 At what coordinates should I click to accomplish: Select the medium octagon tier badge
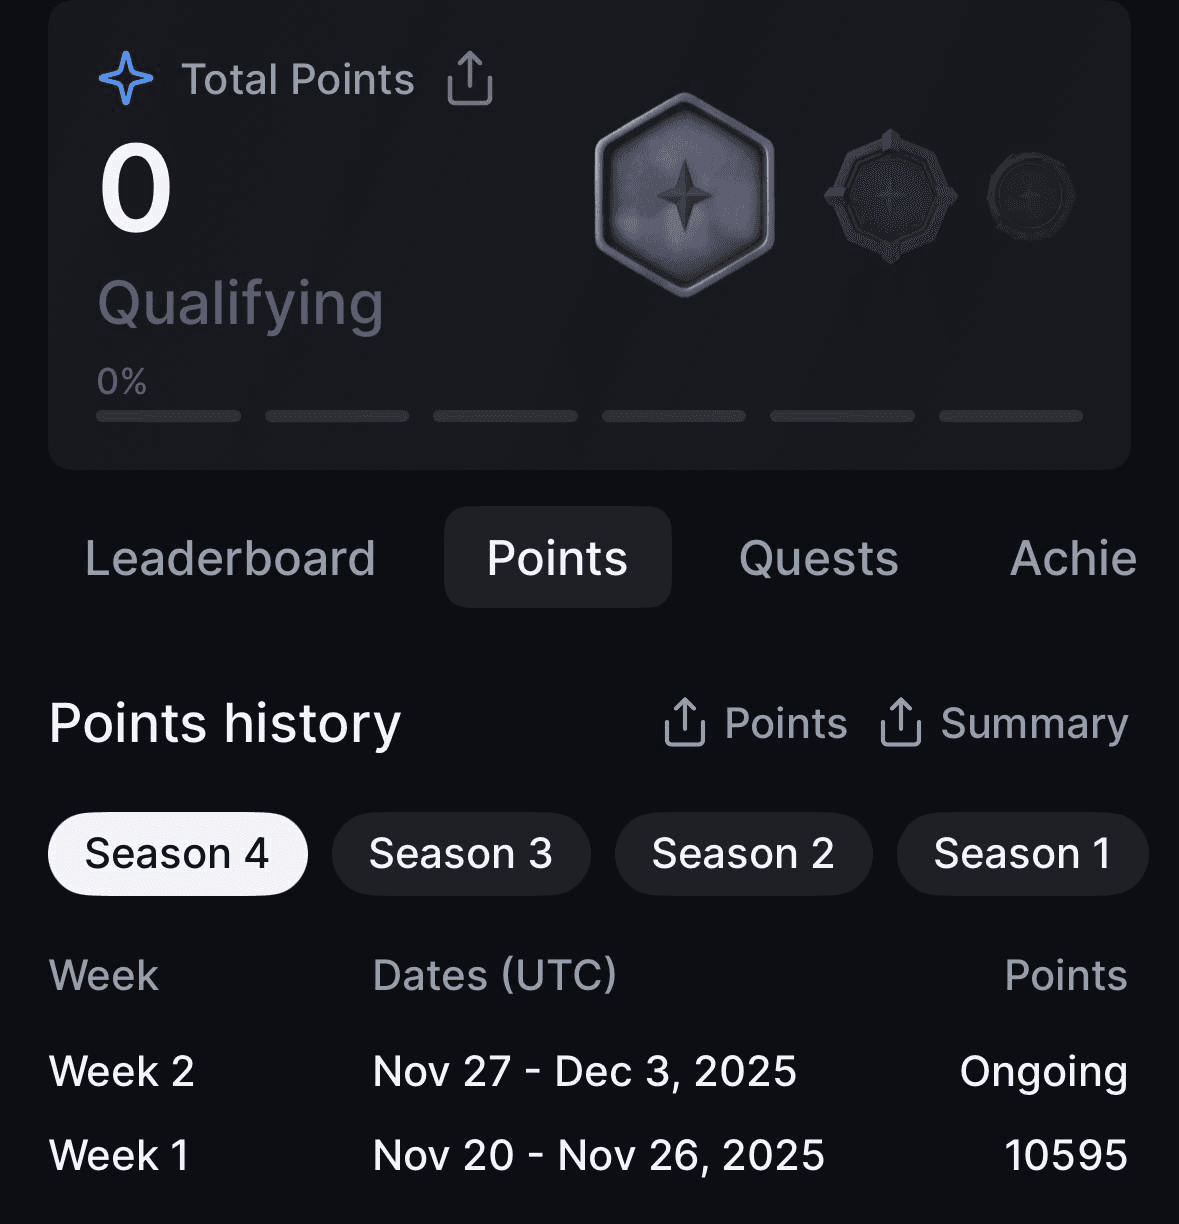(x=889, y=196)
